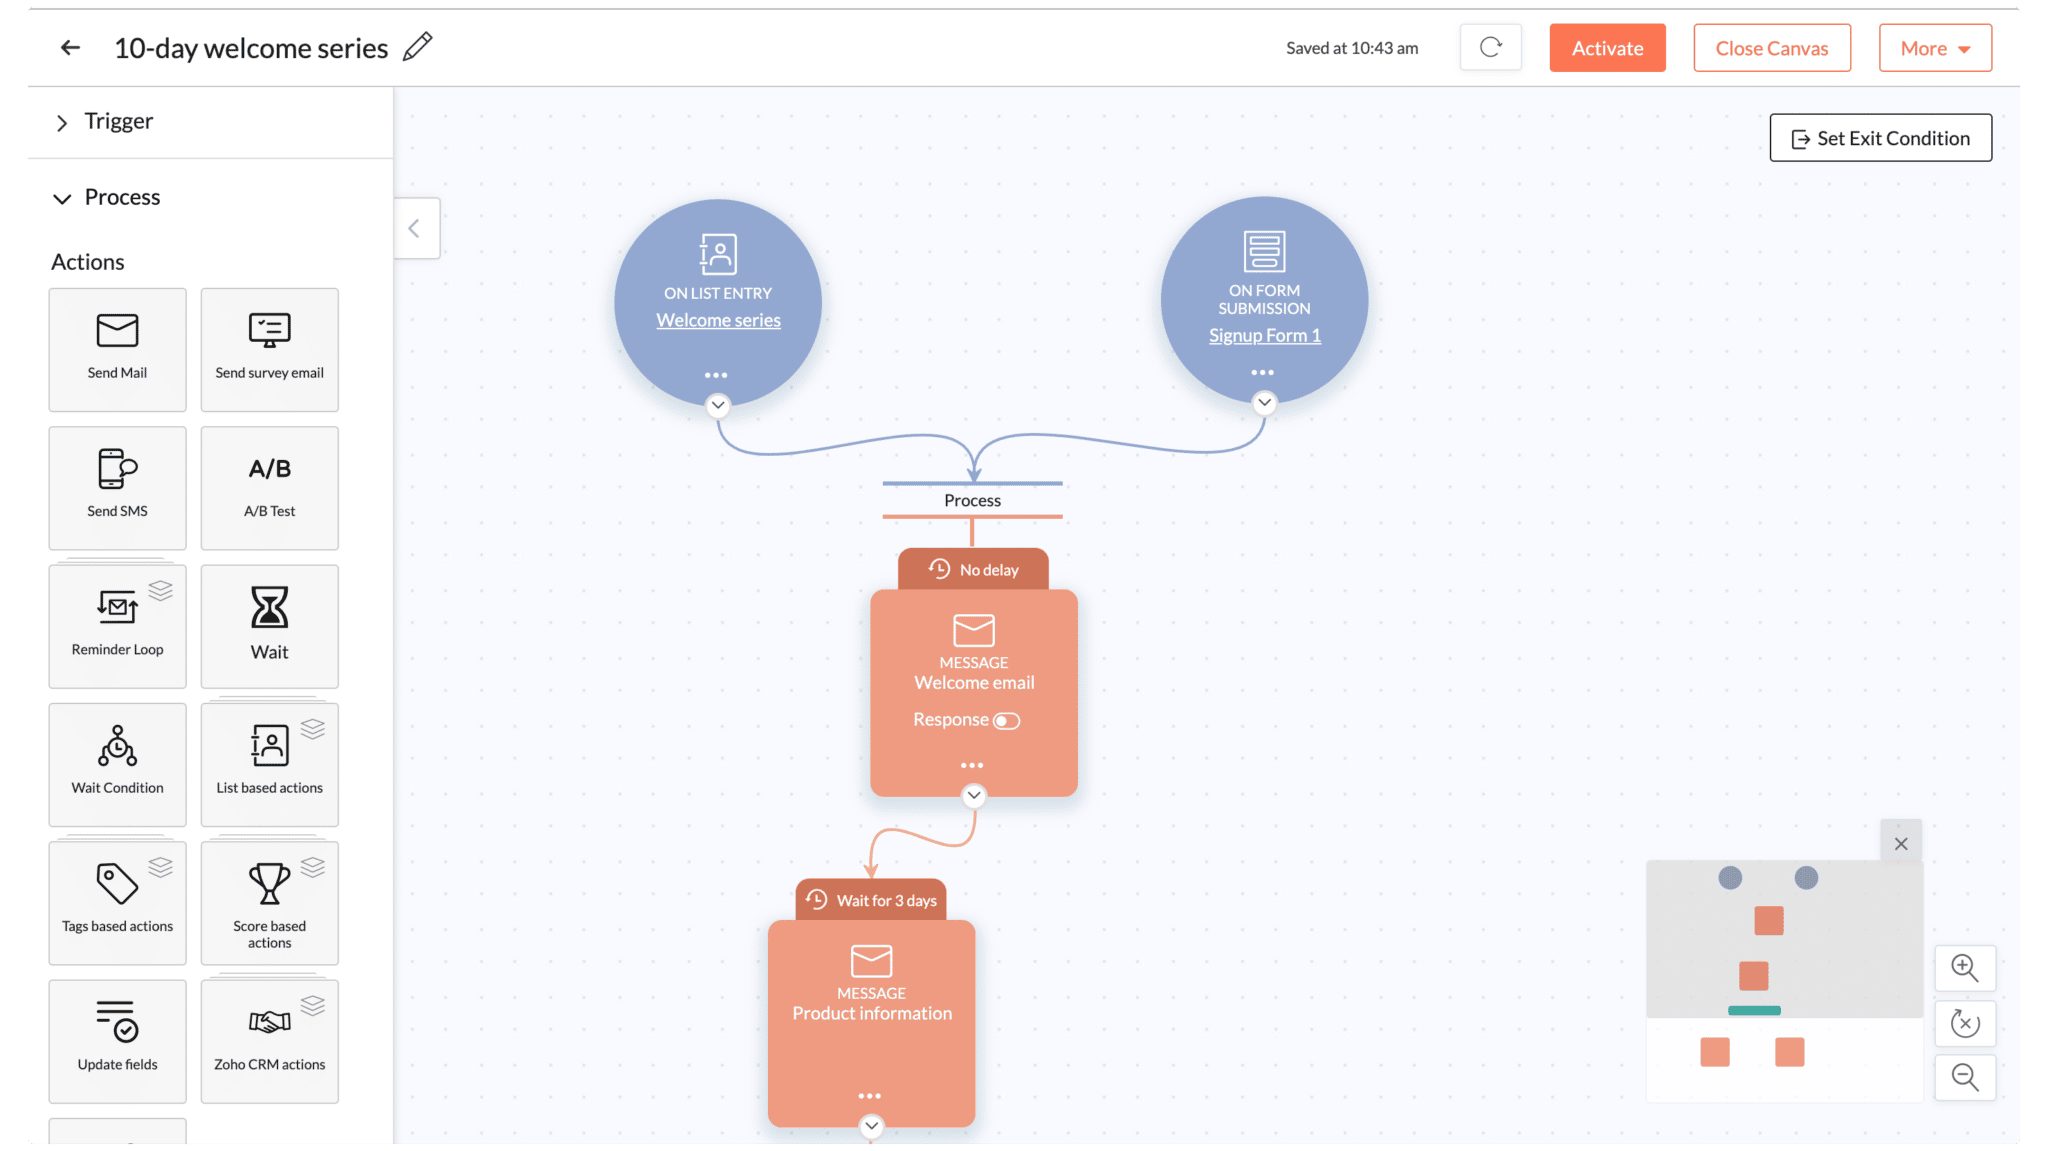Open options dots on Welcome series trigger

(x=716, y=375)
